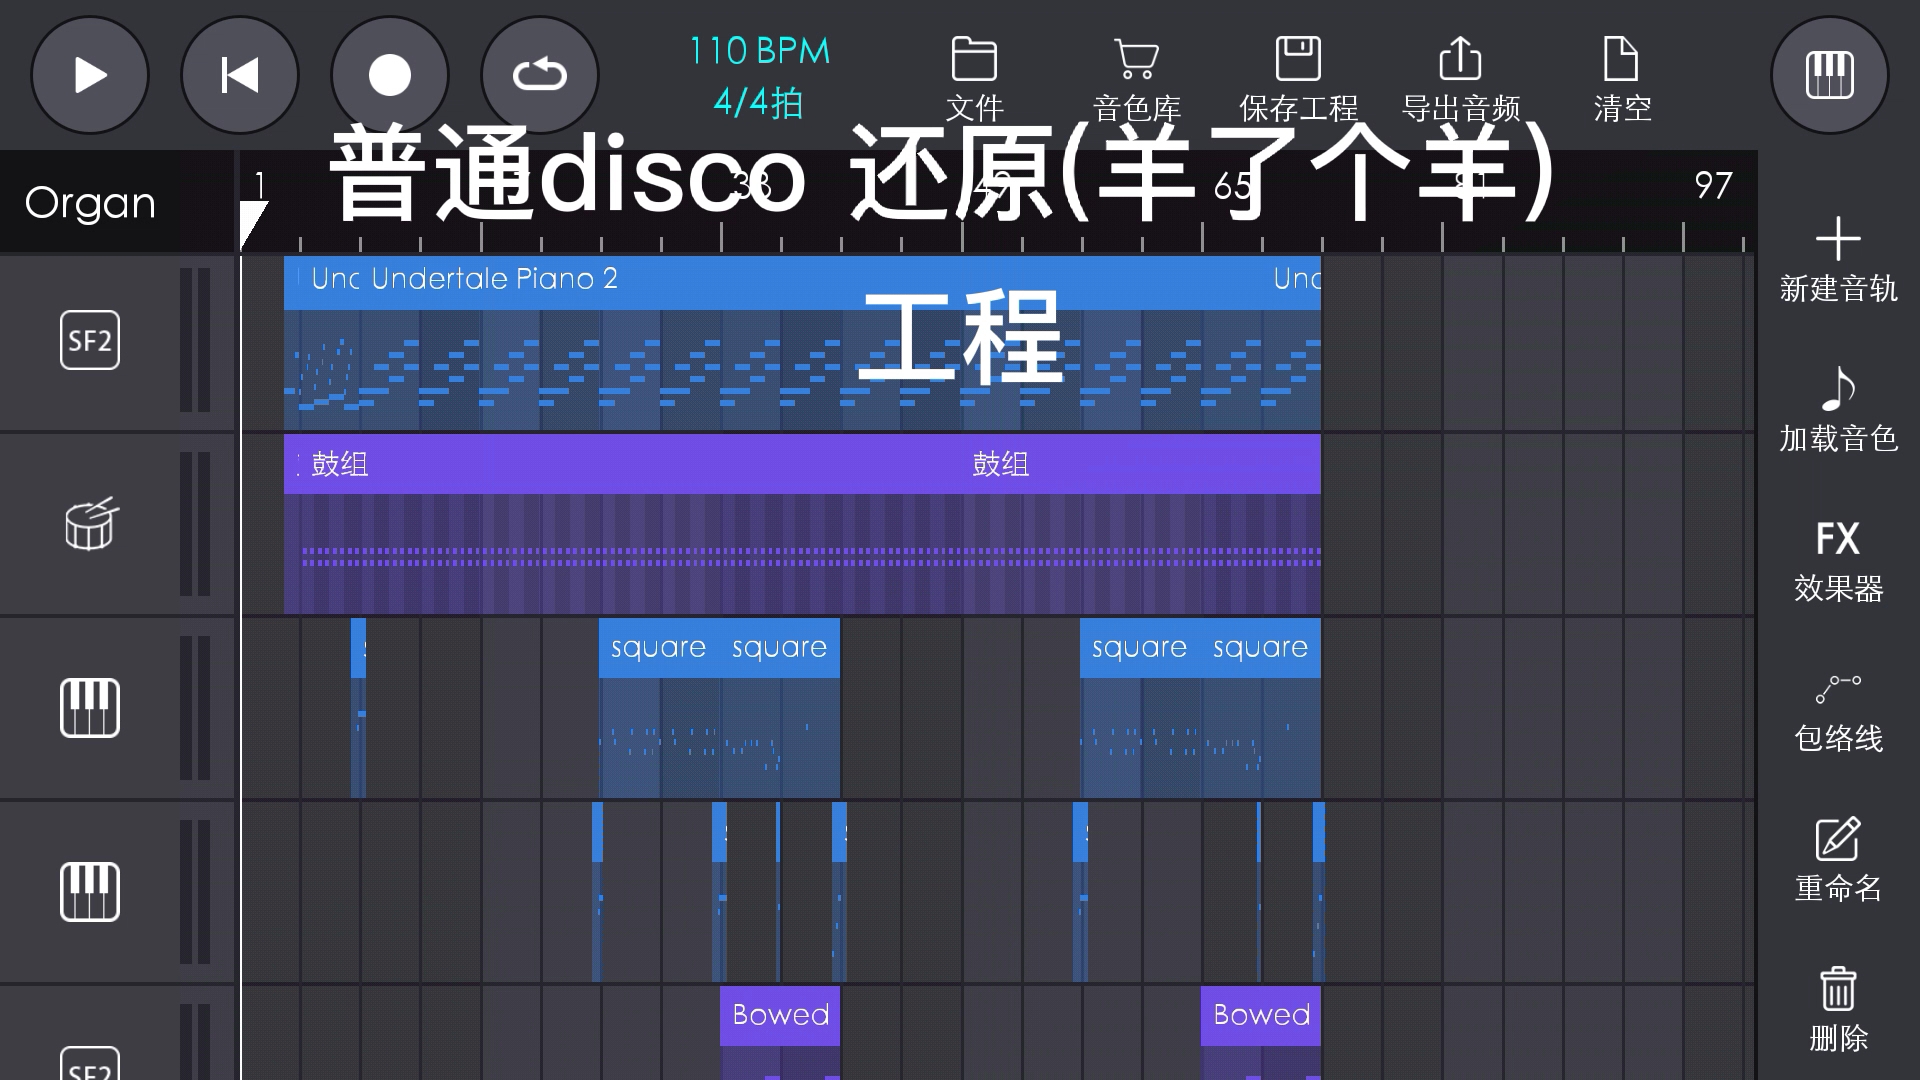1920x1080 pixels.
Task: Jump to bar 97 on the ruler
Action: point(1712,186)
